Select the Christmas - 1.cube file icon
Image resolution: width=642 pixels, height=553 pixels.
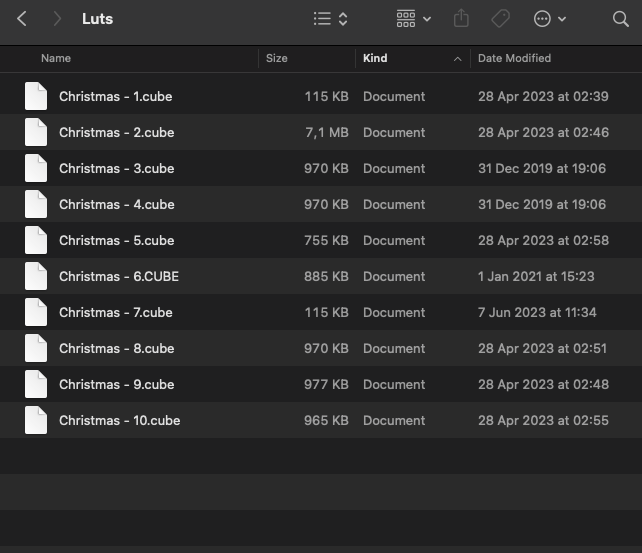point(36,97)
